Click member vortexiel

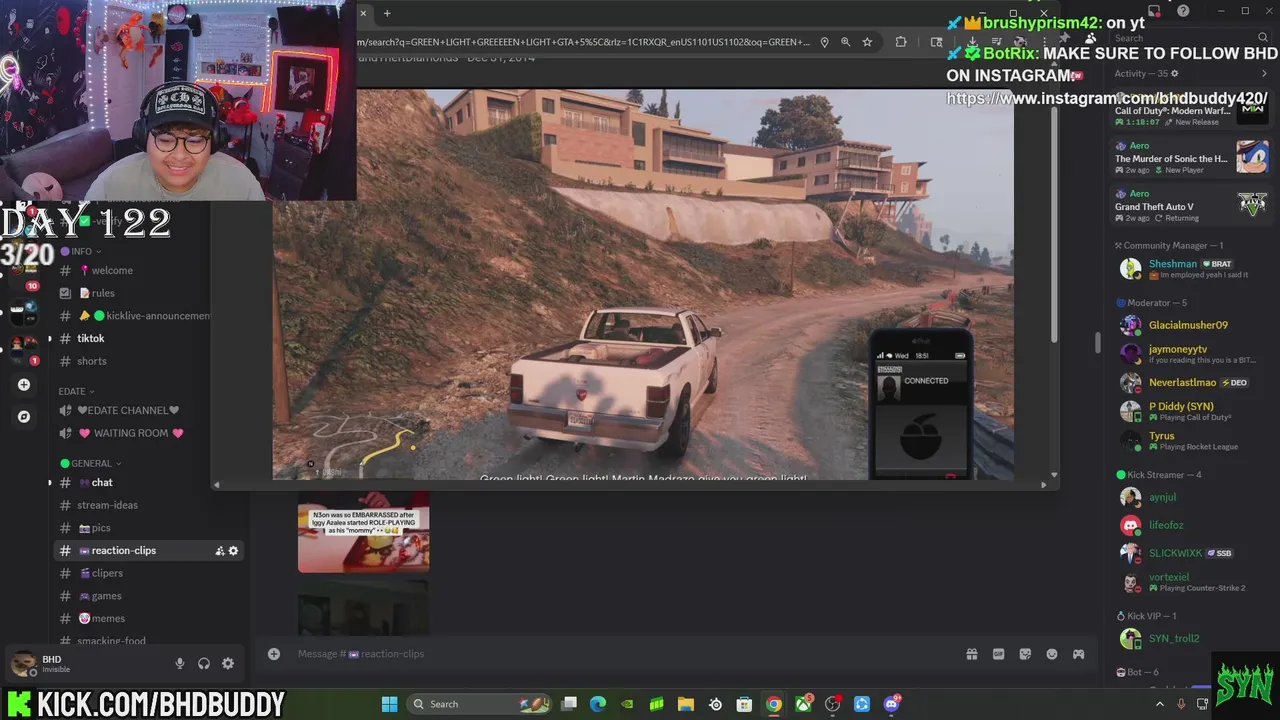click(x=1190, y=582)
